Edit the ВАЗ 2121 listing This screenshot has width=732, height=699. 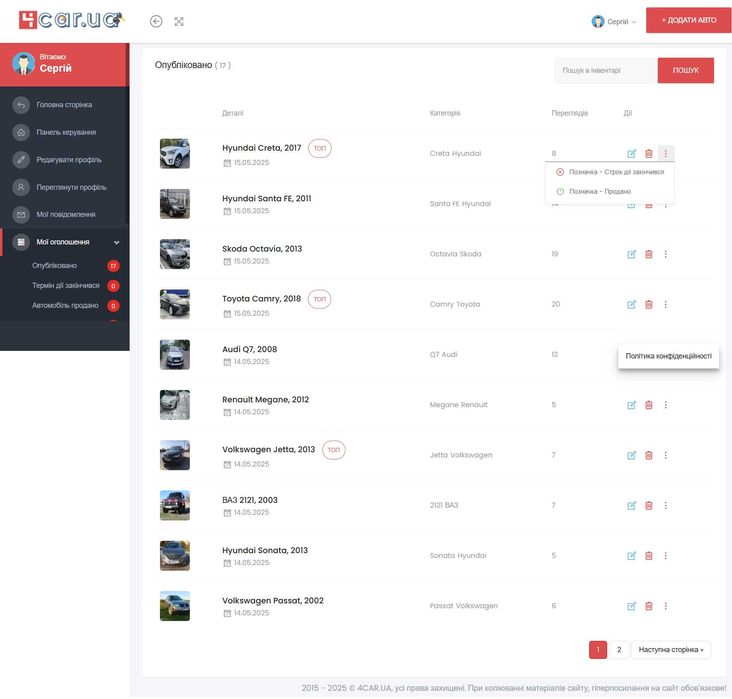[x=631, y=506]
